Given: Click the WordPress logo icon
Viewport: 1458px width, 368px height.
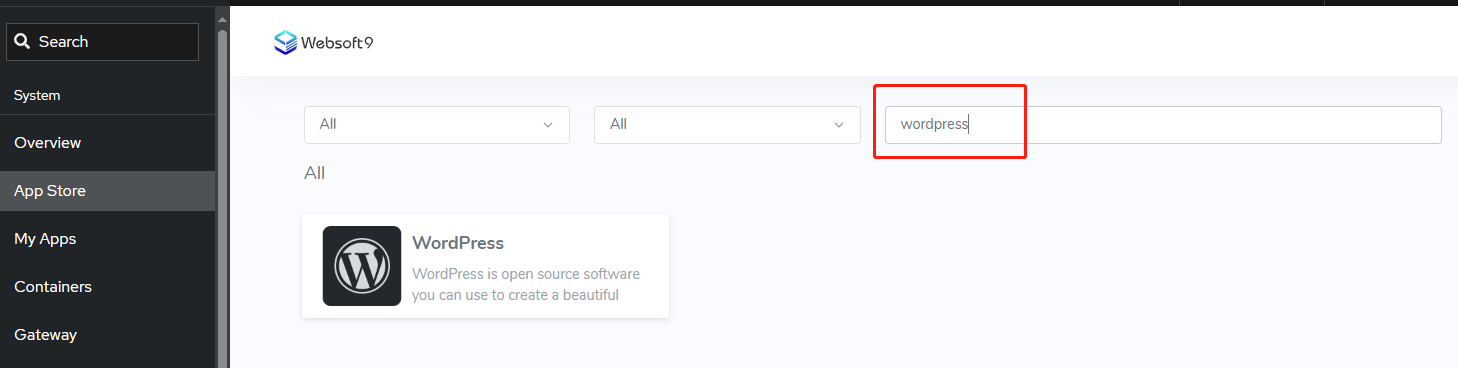Looking at the screenshot, I should click(x=362, y=266).
